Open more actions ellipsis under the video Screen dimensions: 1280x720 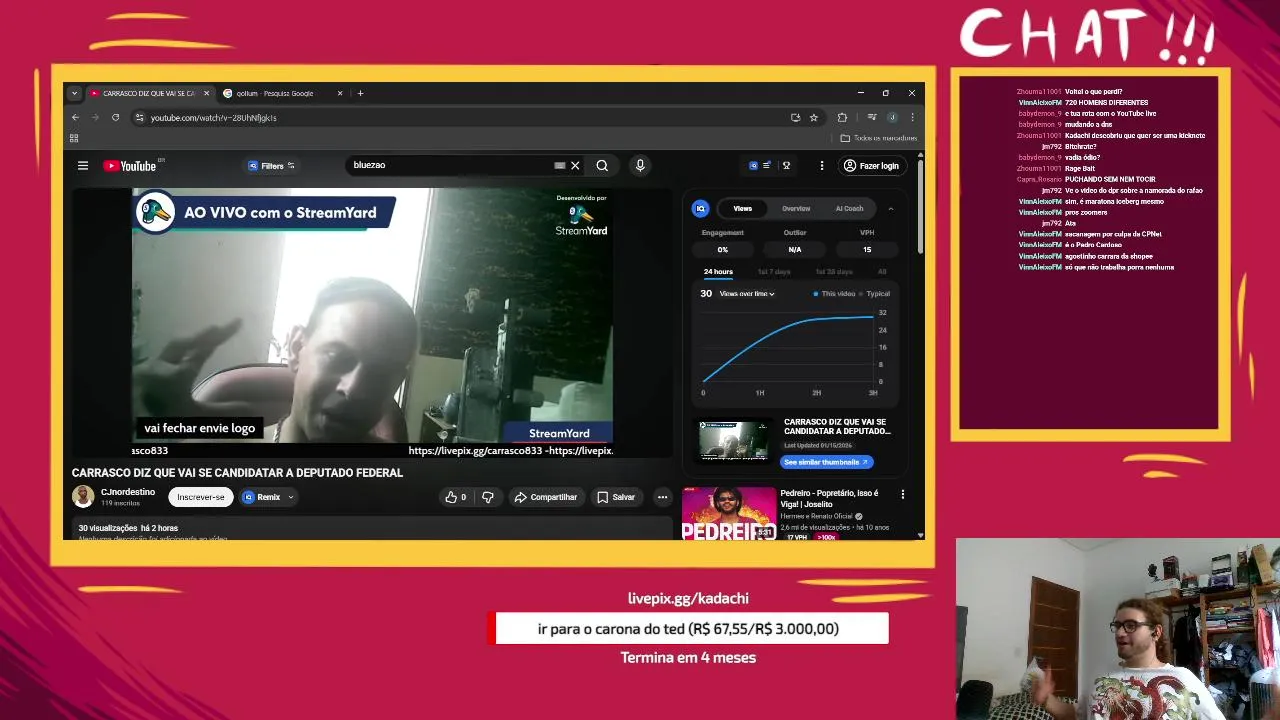click(662, 497)
